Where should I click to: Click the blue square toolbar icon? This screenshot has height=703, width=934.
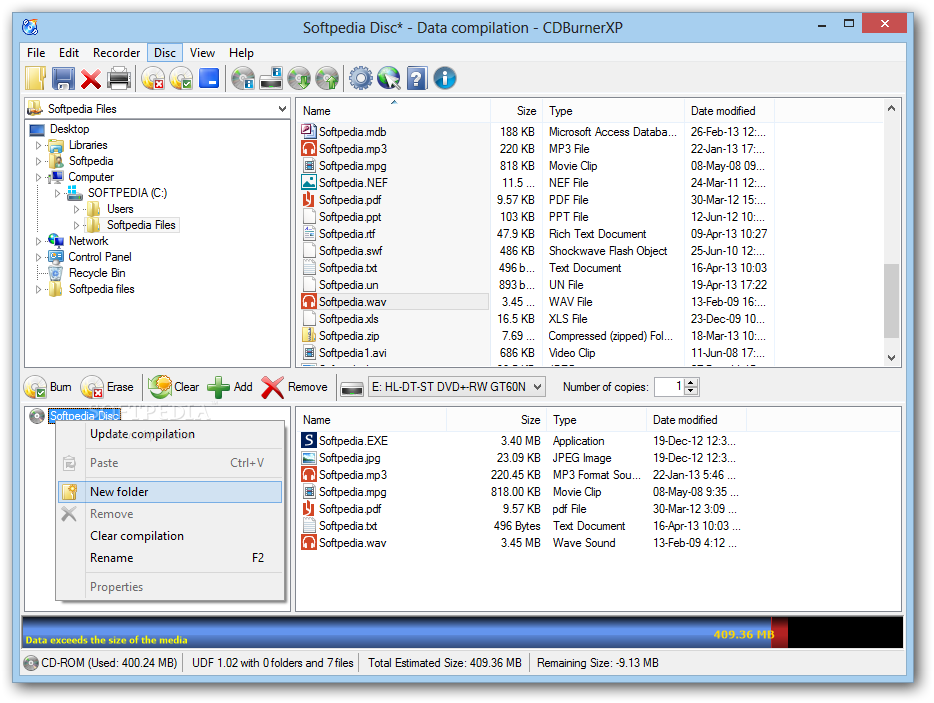tap(209, 78)
